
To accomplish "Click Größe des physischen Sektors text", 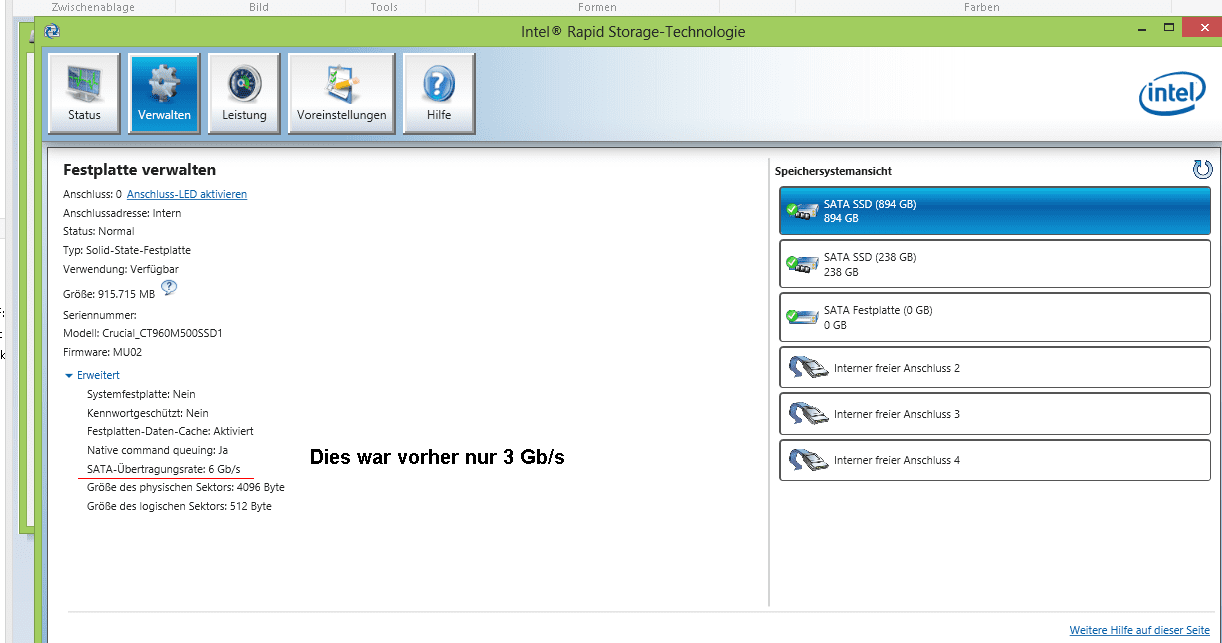I will pos(186,487).
